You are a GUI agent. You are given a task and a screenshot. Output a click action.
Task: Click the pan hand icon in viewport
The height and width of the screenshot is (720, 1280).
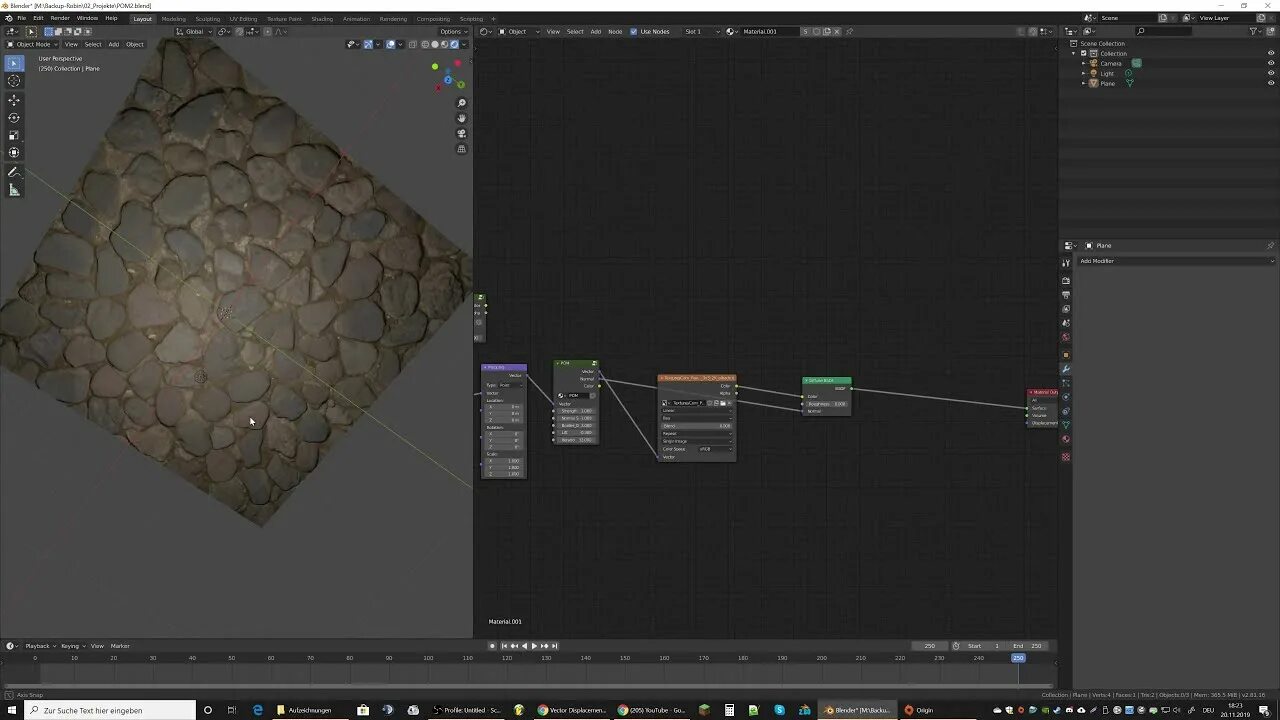click(461, 118)
